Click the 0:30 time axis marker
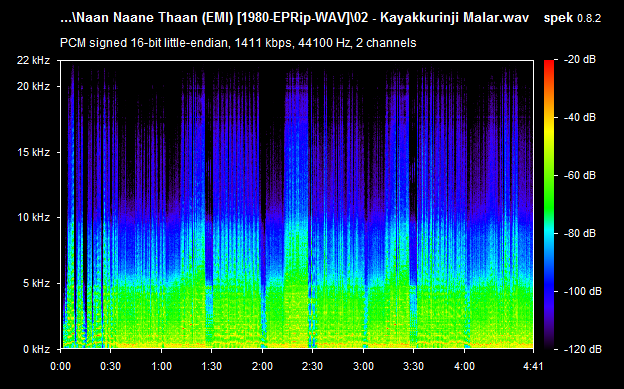 (x=111, y=366)
